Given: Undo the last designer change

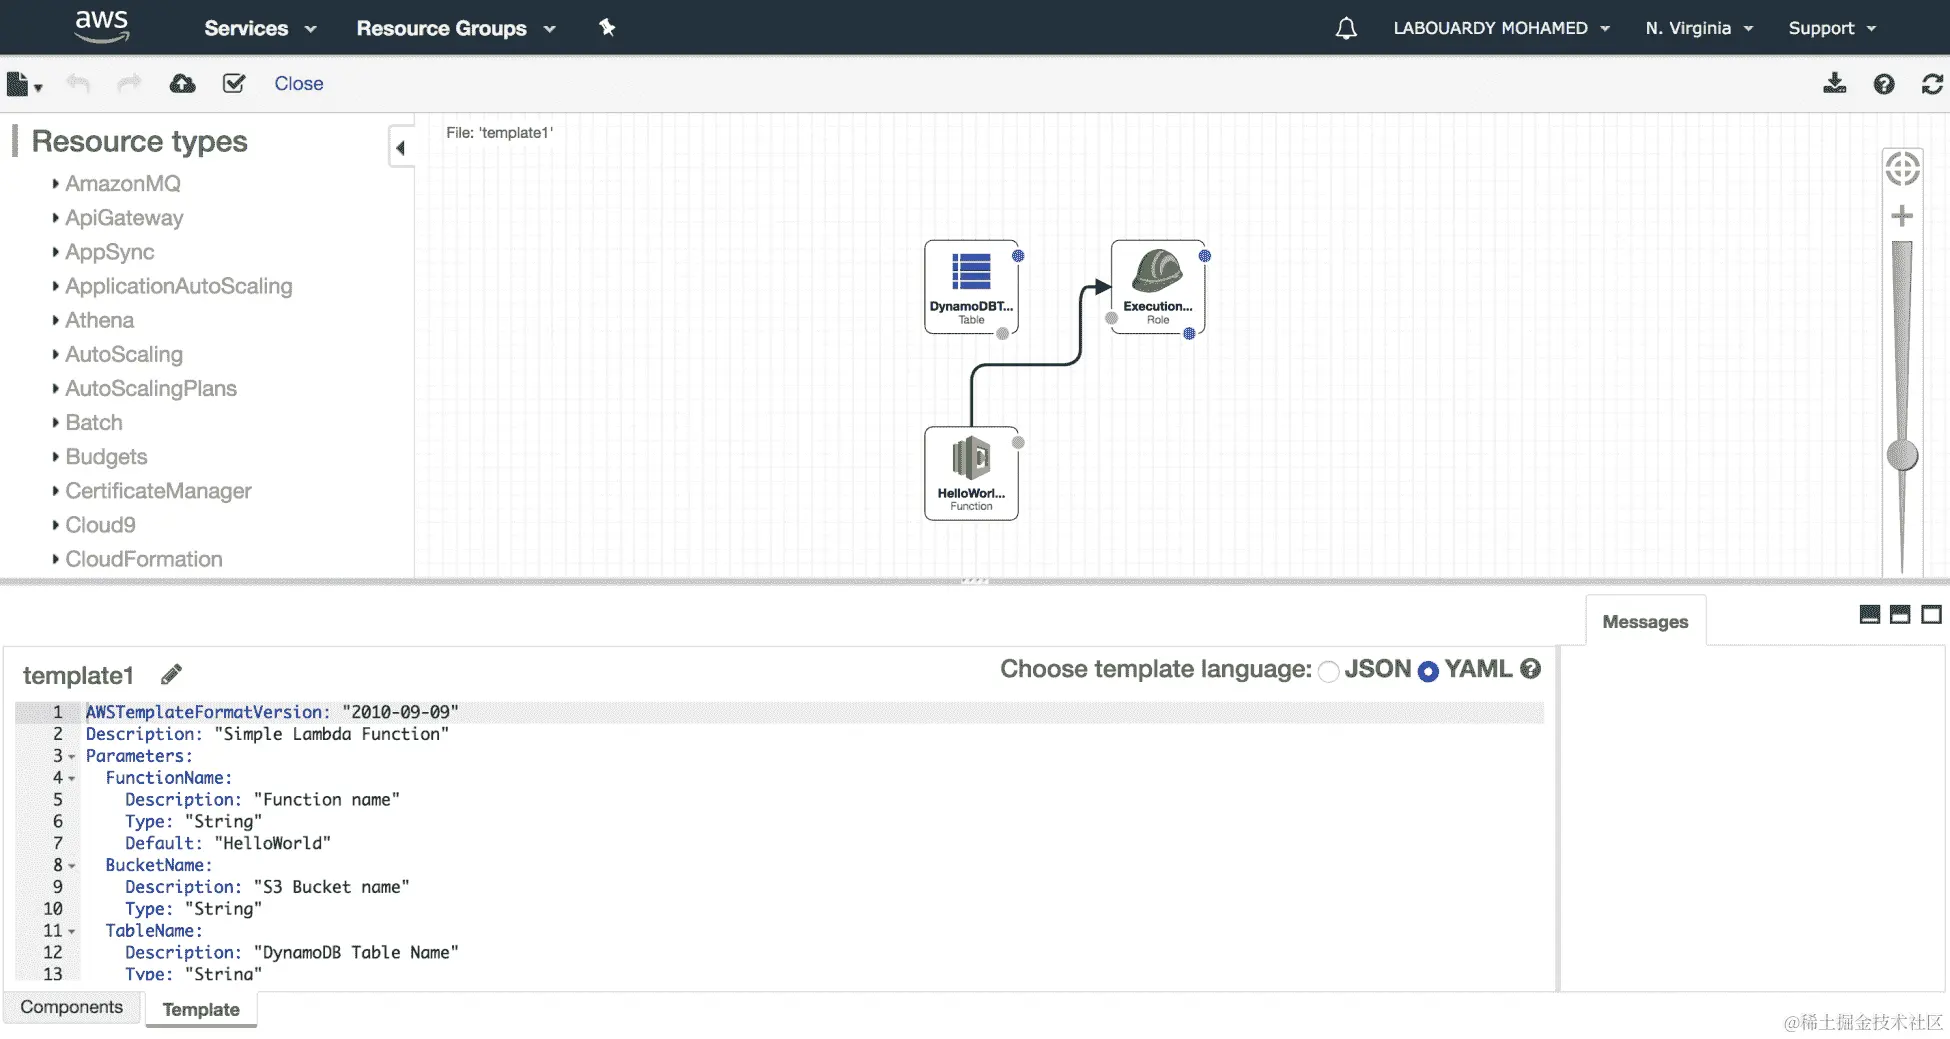Looking at the screenshot, I should pos(78,83).
